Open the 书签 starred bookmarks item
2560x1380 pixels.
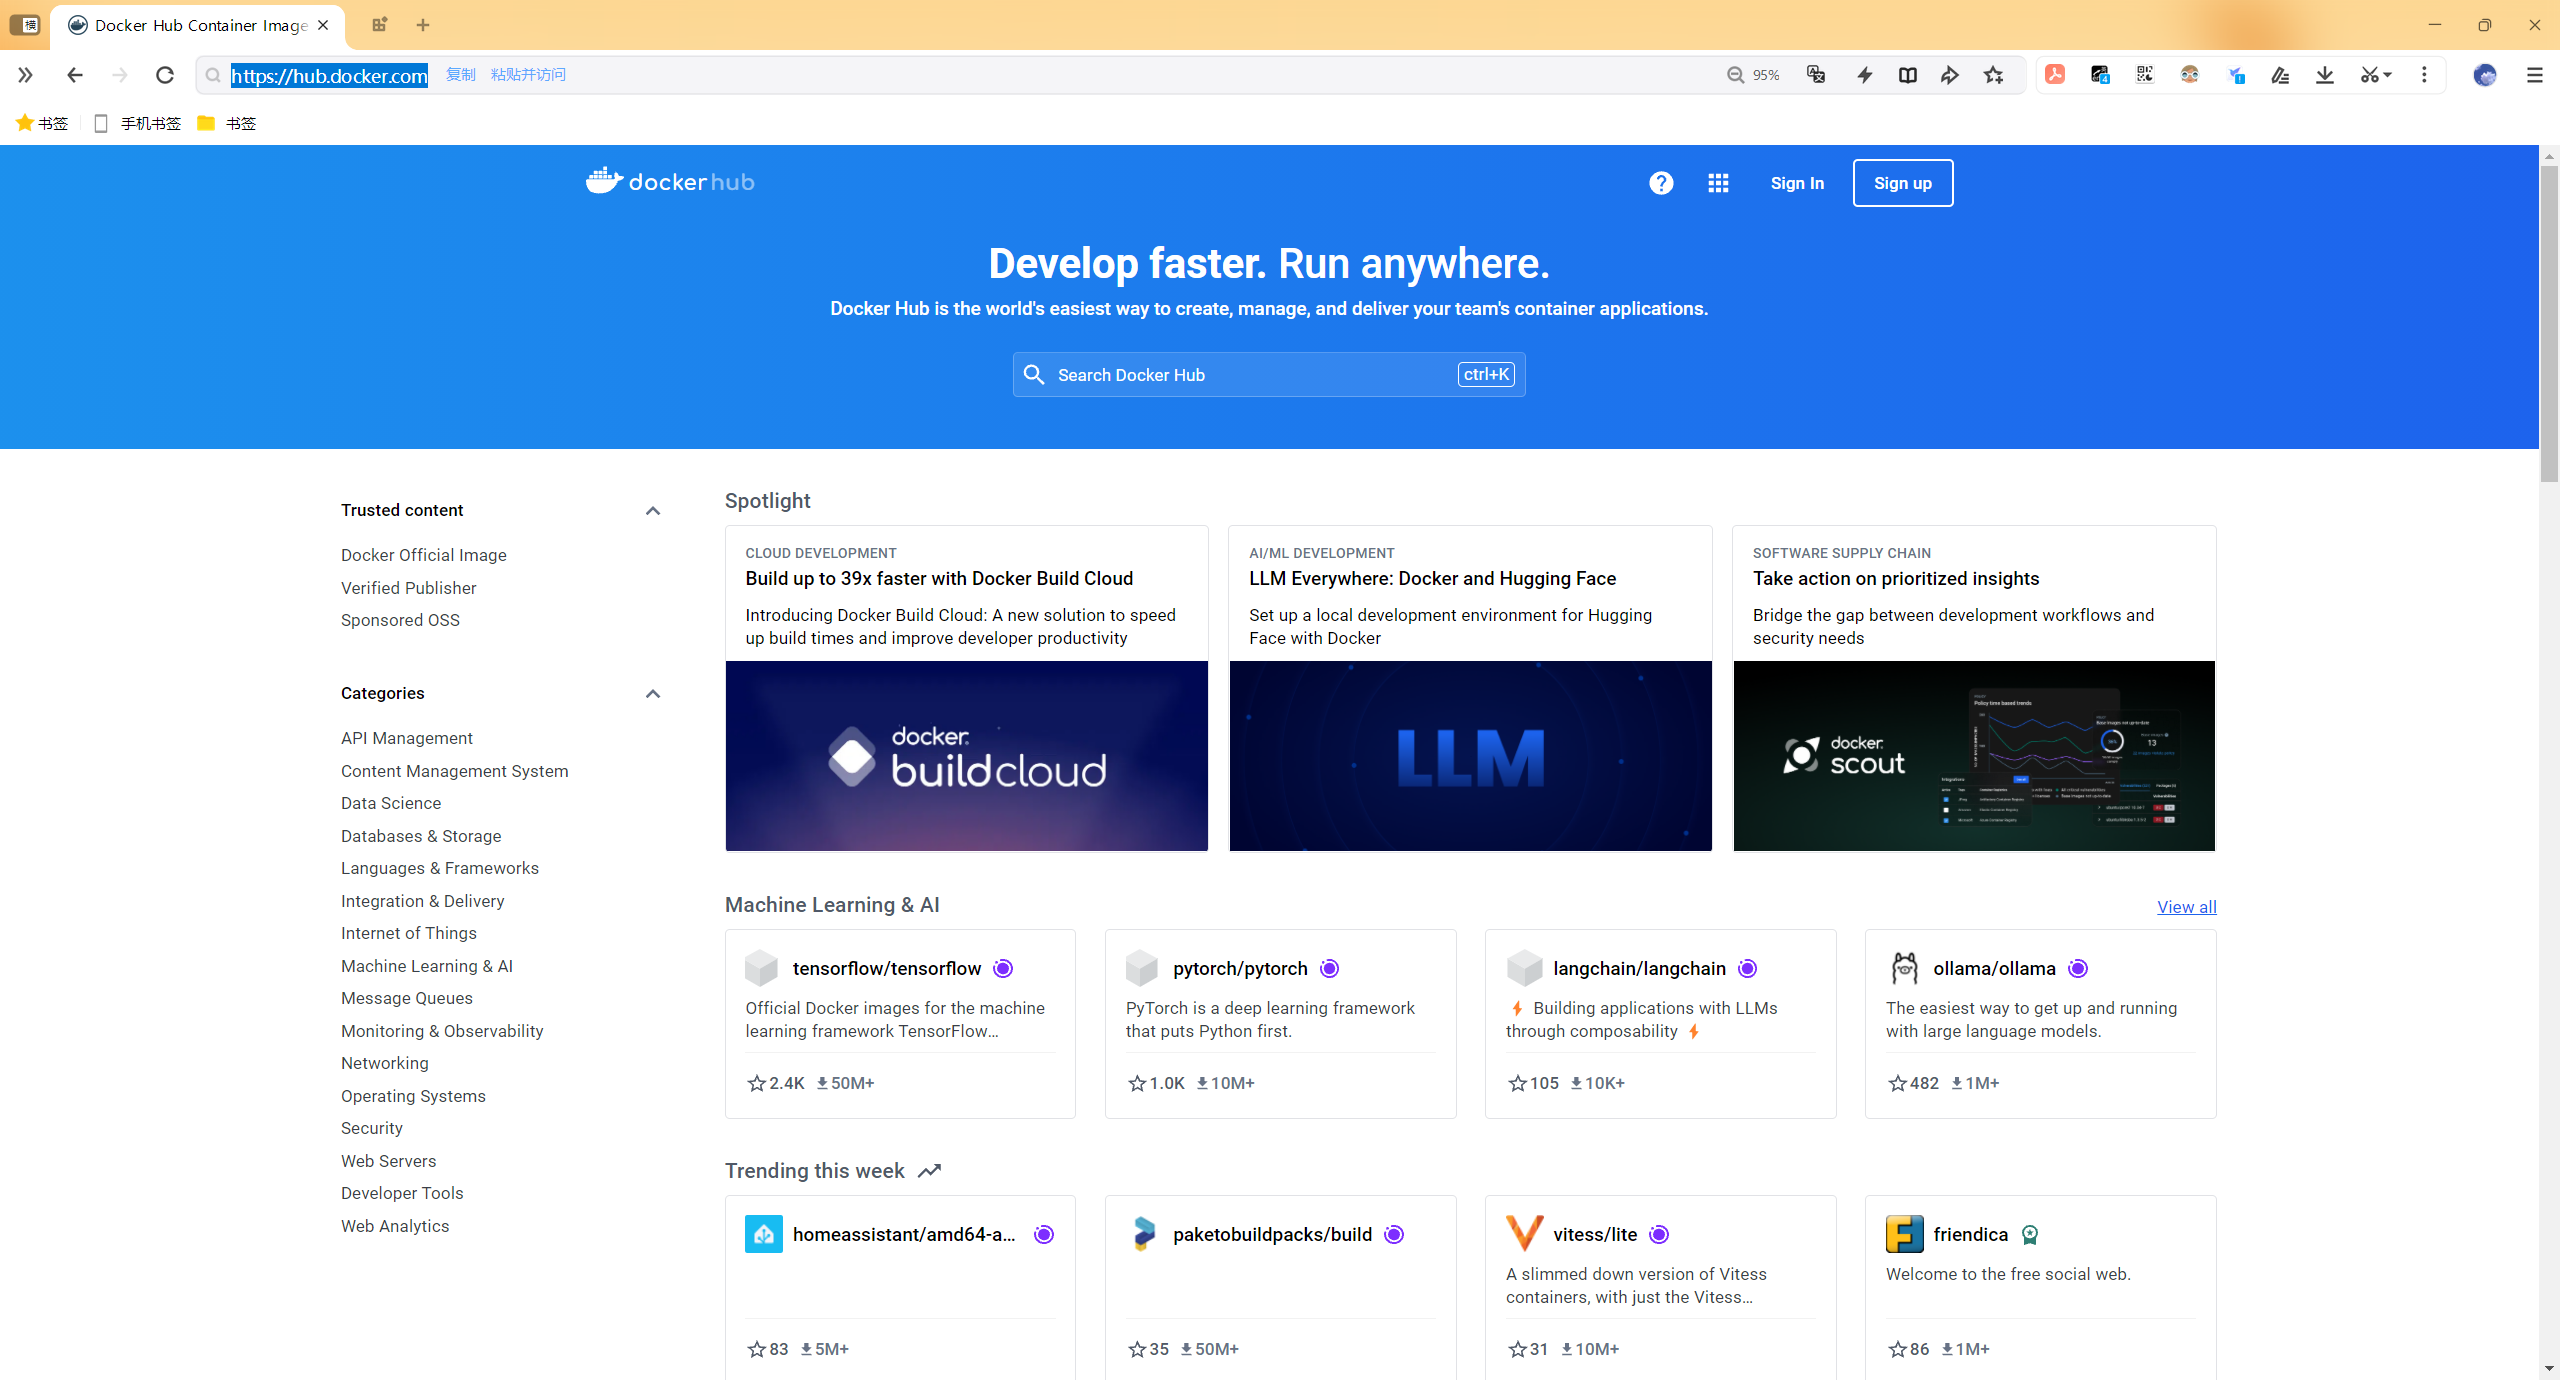(x=42, y=123)
